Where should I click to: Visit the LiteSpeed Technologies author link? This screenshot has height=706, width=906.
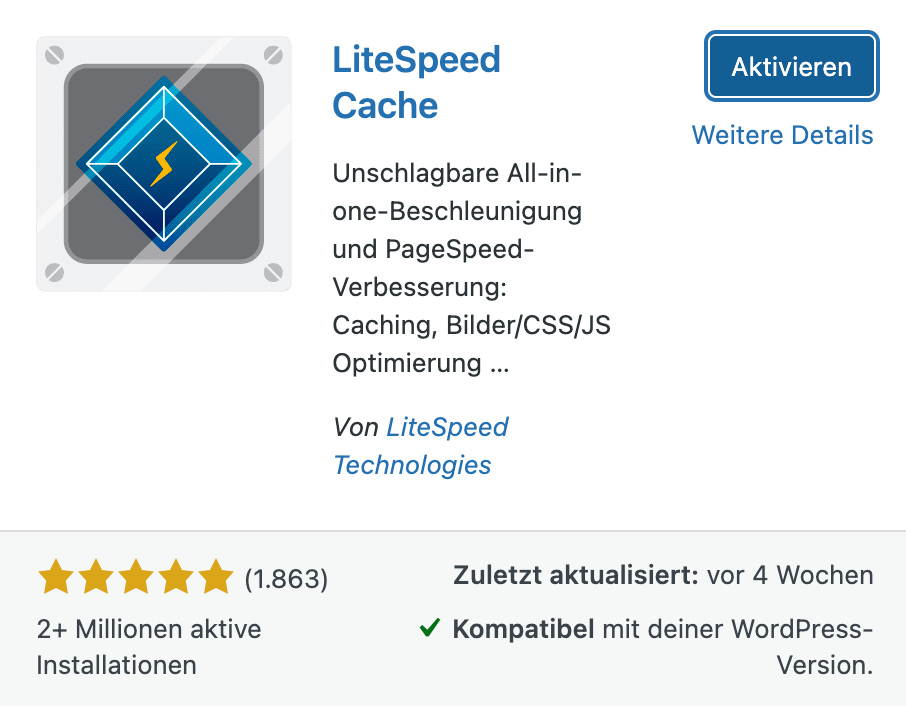tap(421, 446)
